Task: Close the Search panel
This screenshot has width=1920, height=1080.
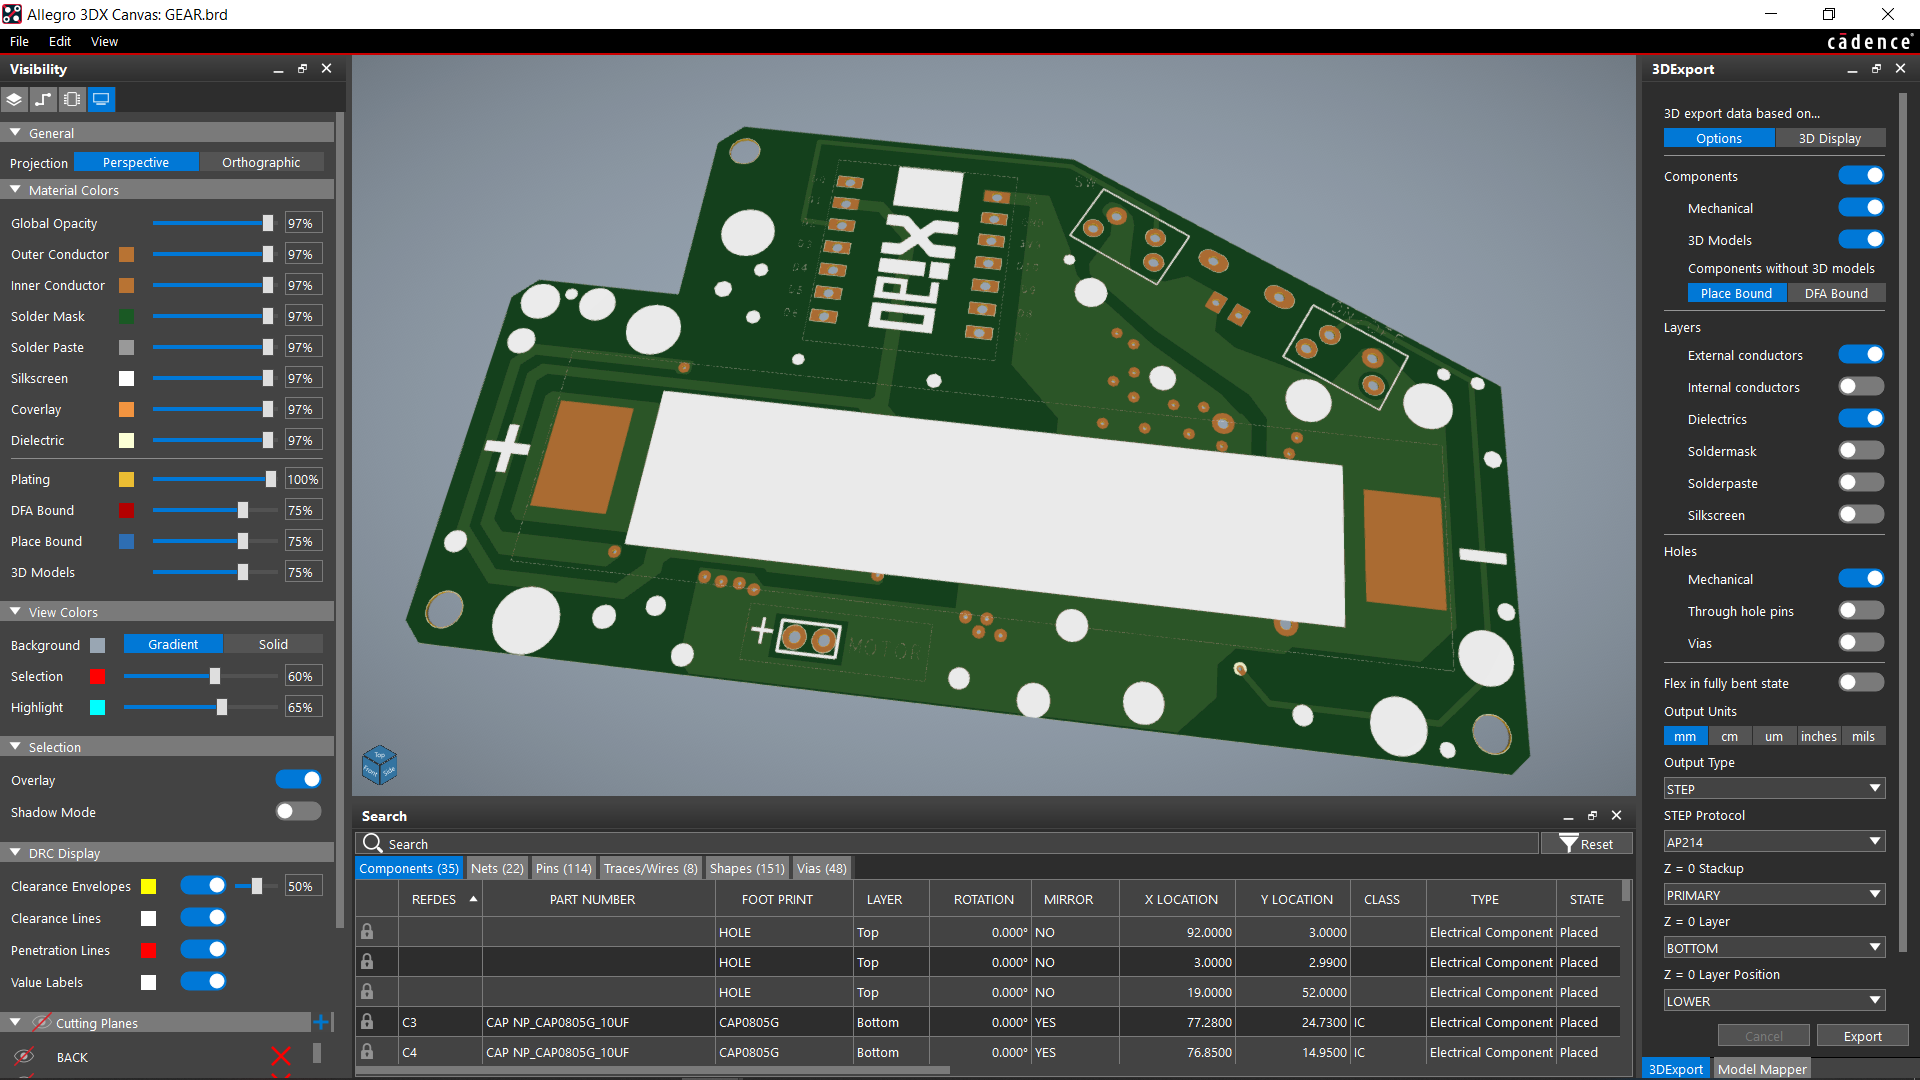Action: 1616,816
